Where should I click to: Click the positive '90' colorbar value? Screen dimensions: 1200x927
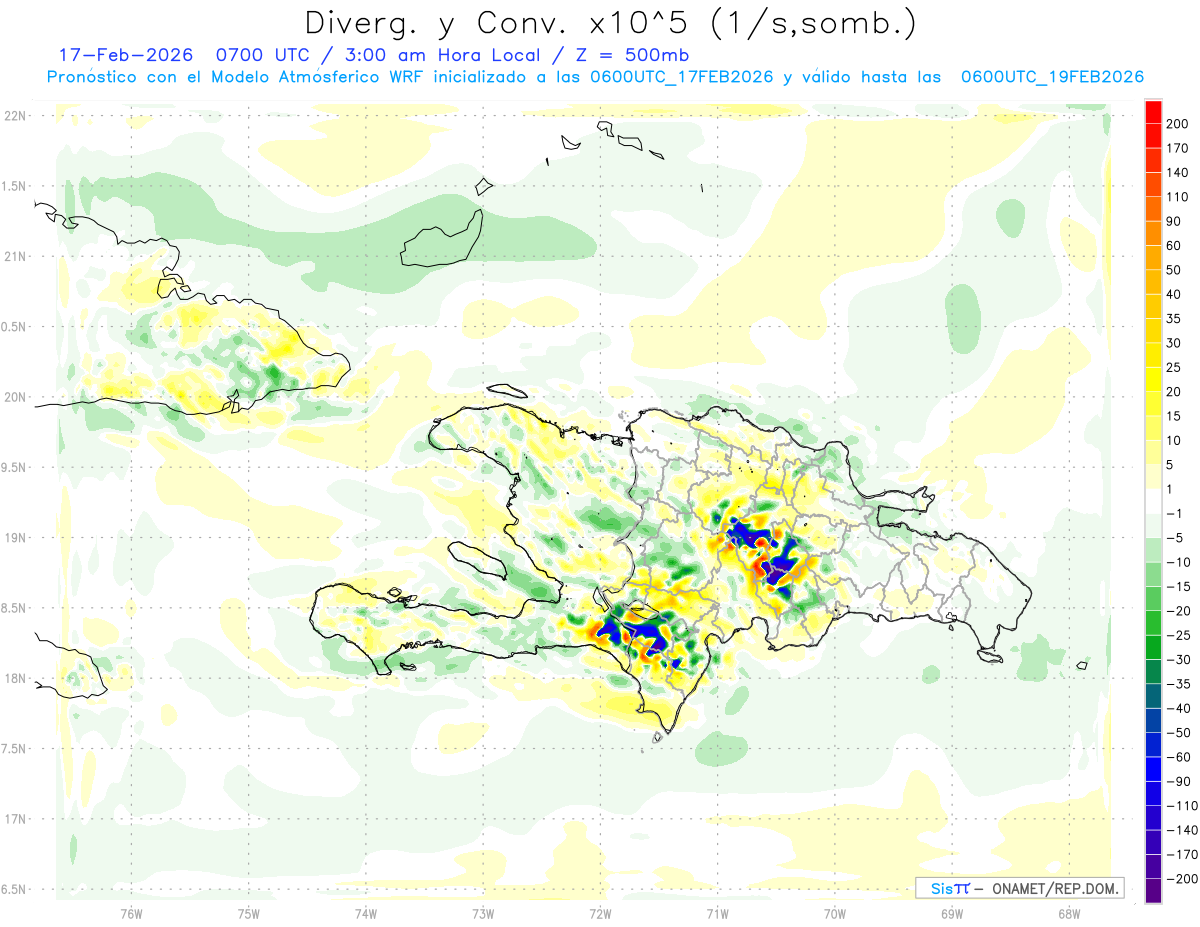coord(1176,221)
